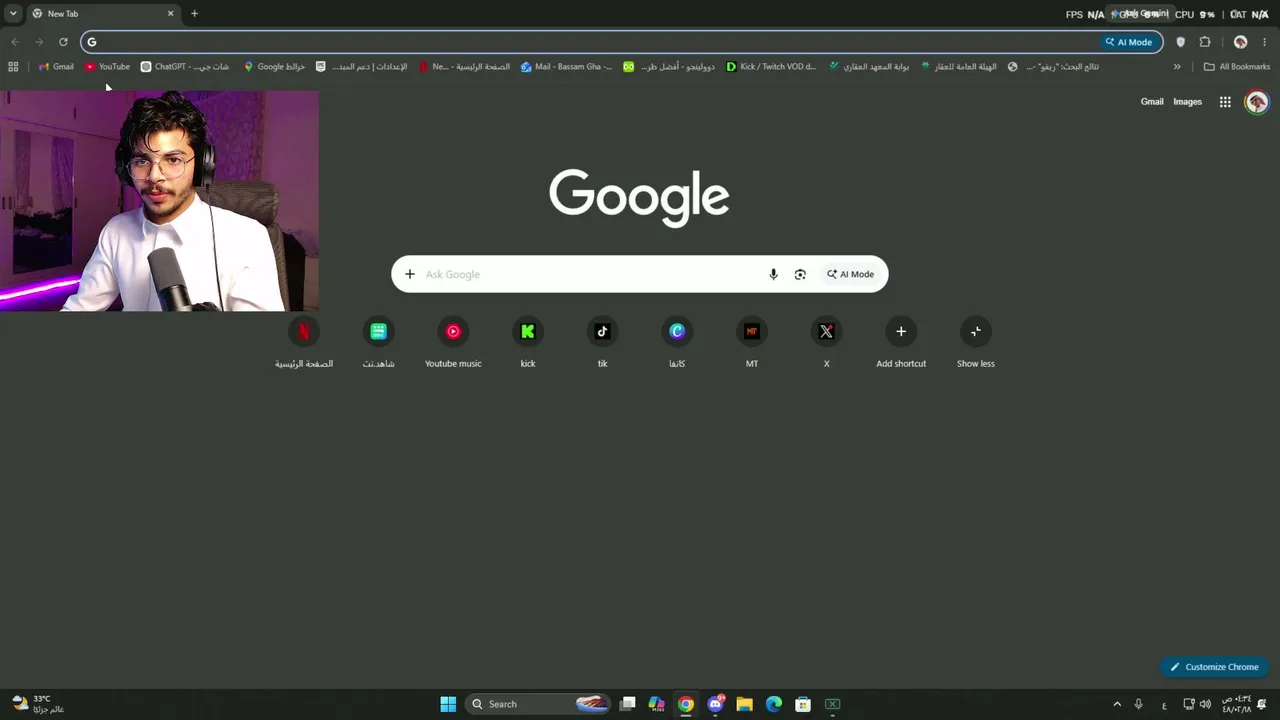This screenshot has width=1280, height=720.
Task: Select the New Tab tab
Action: [103, 14]
